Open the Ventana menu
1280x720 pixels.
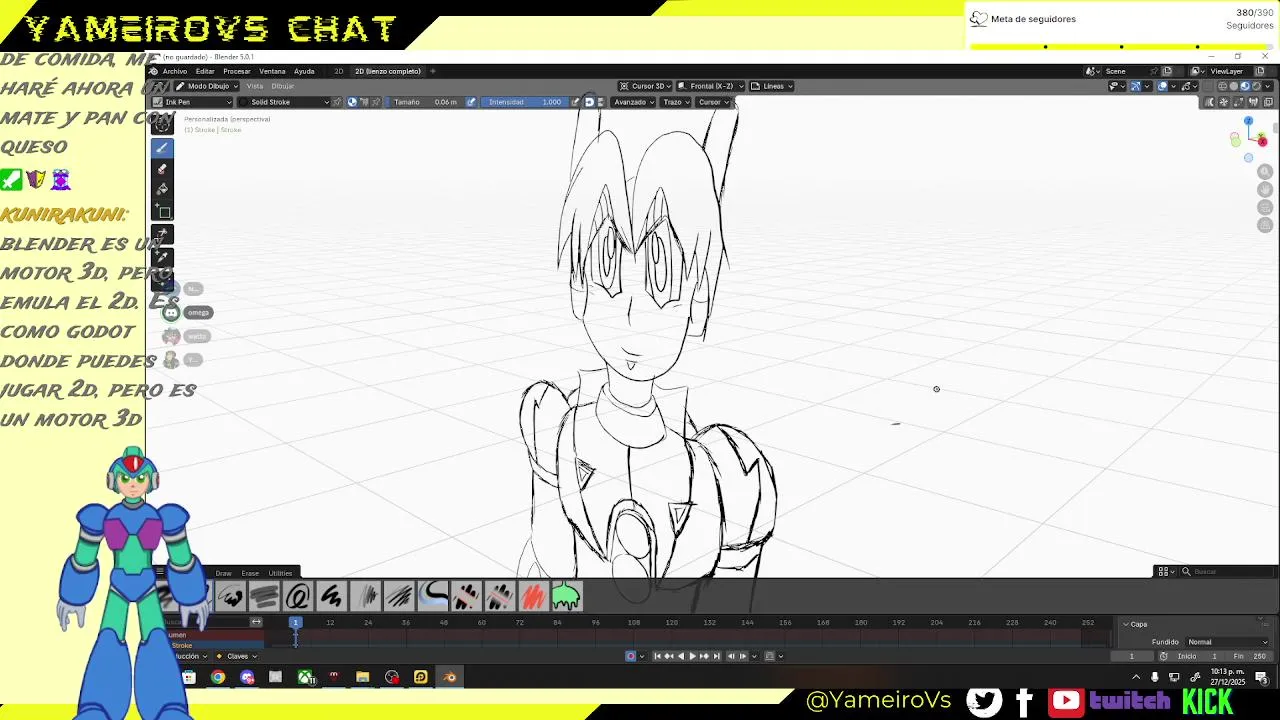coord(272,71)
